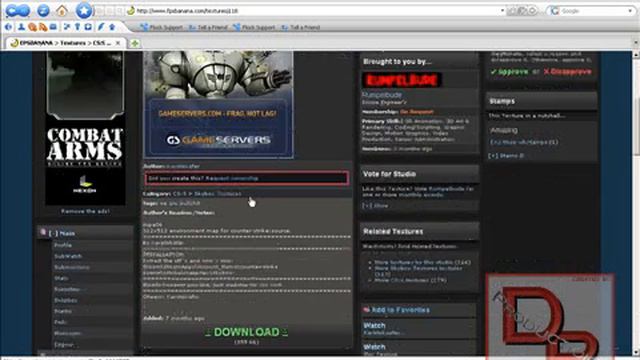The width and height of the screenshot is (640, 360).
Task: Click the GameServers ad banner
Action: [218, 104]
